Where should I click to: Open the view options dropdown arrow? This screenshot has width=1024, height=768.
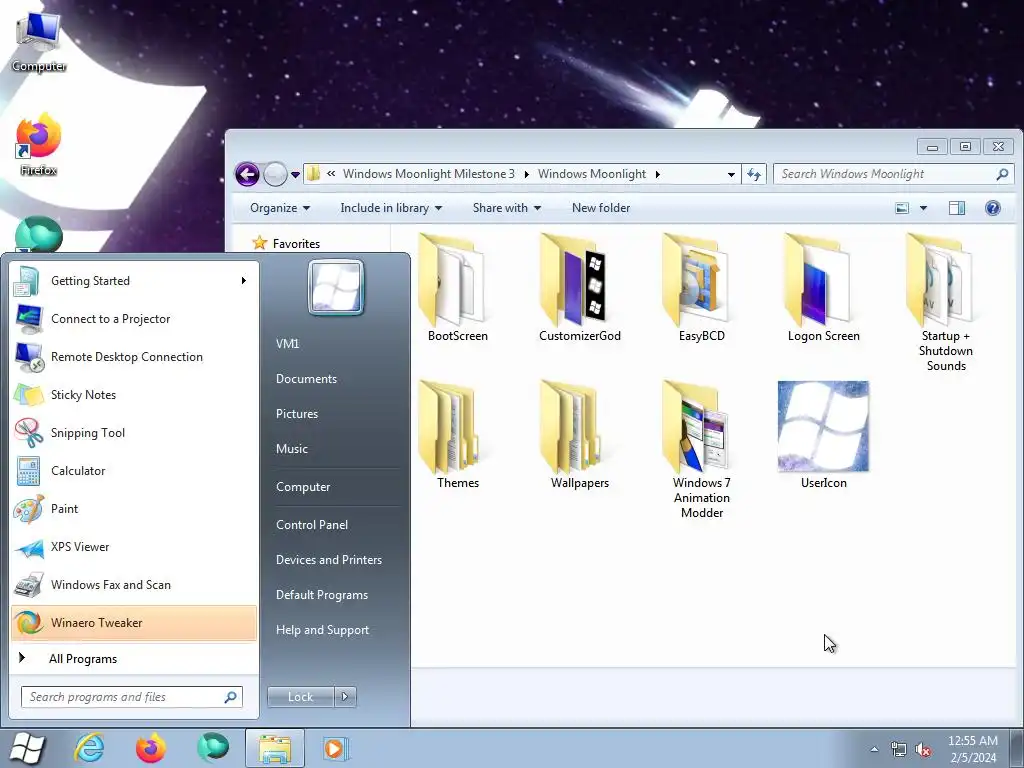[923, 208]
